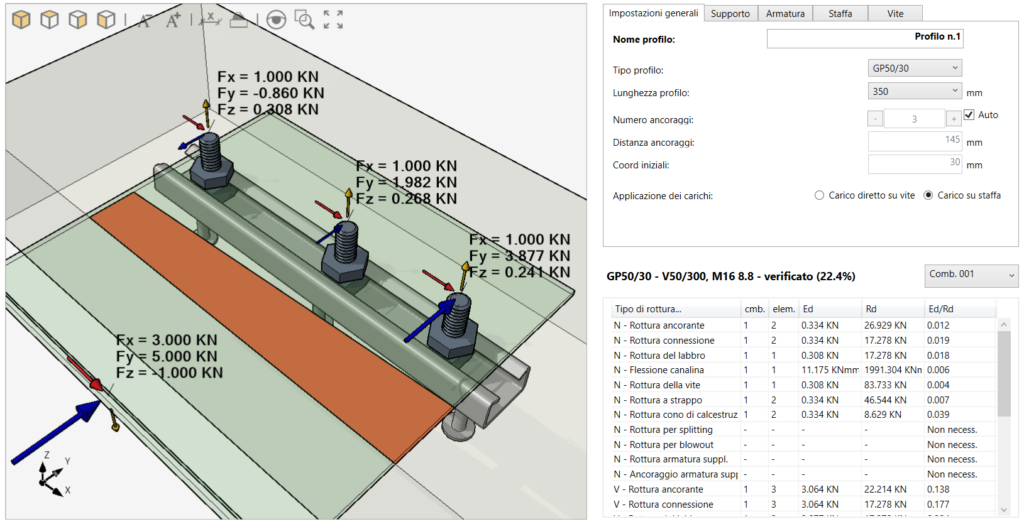The image size is (1024, 524).
Task: Open the Lunghezza profilo 350 dropdown
Action: (914, 91)
